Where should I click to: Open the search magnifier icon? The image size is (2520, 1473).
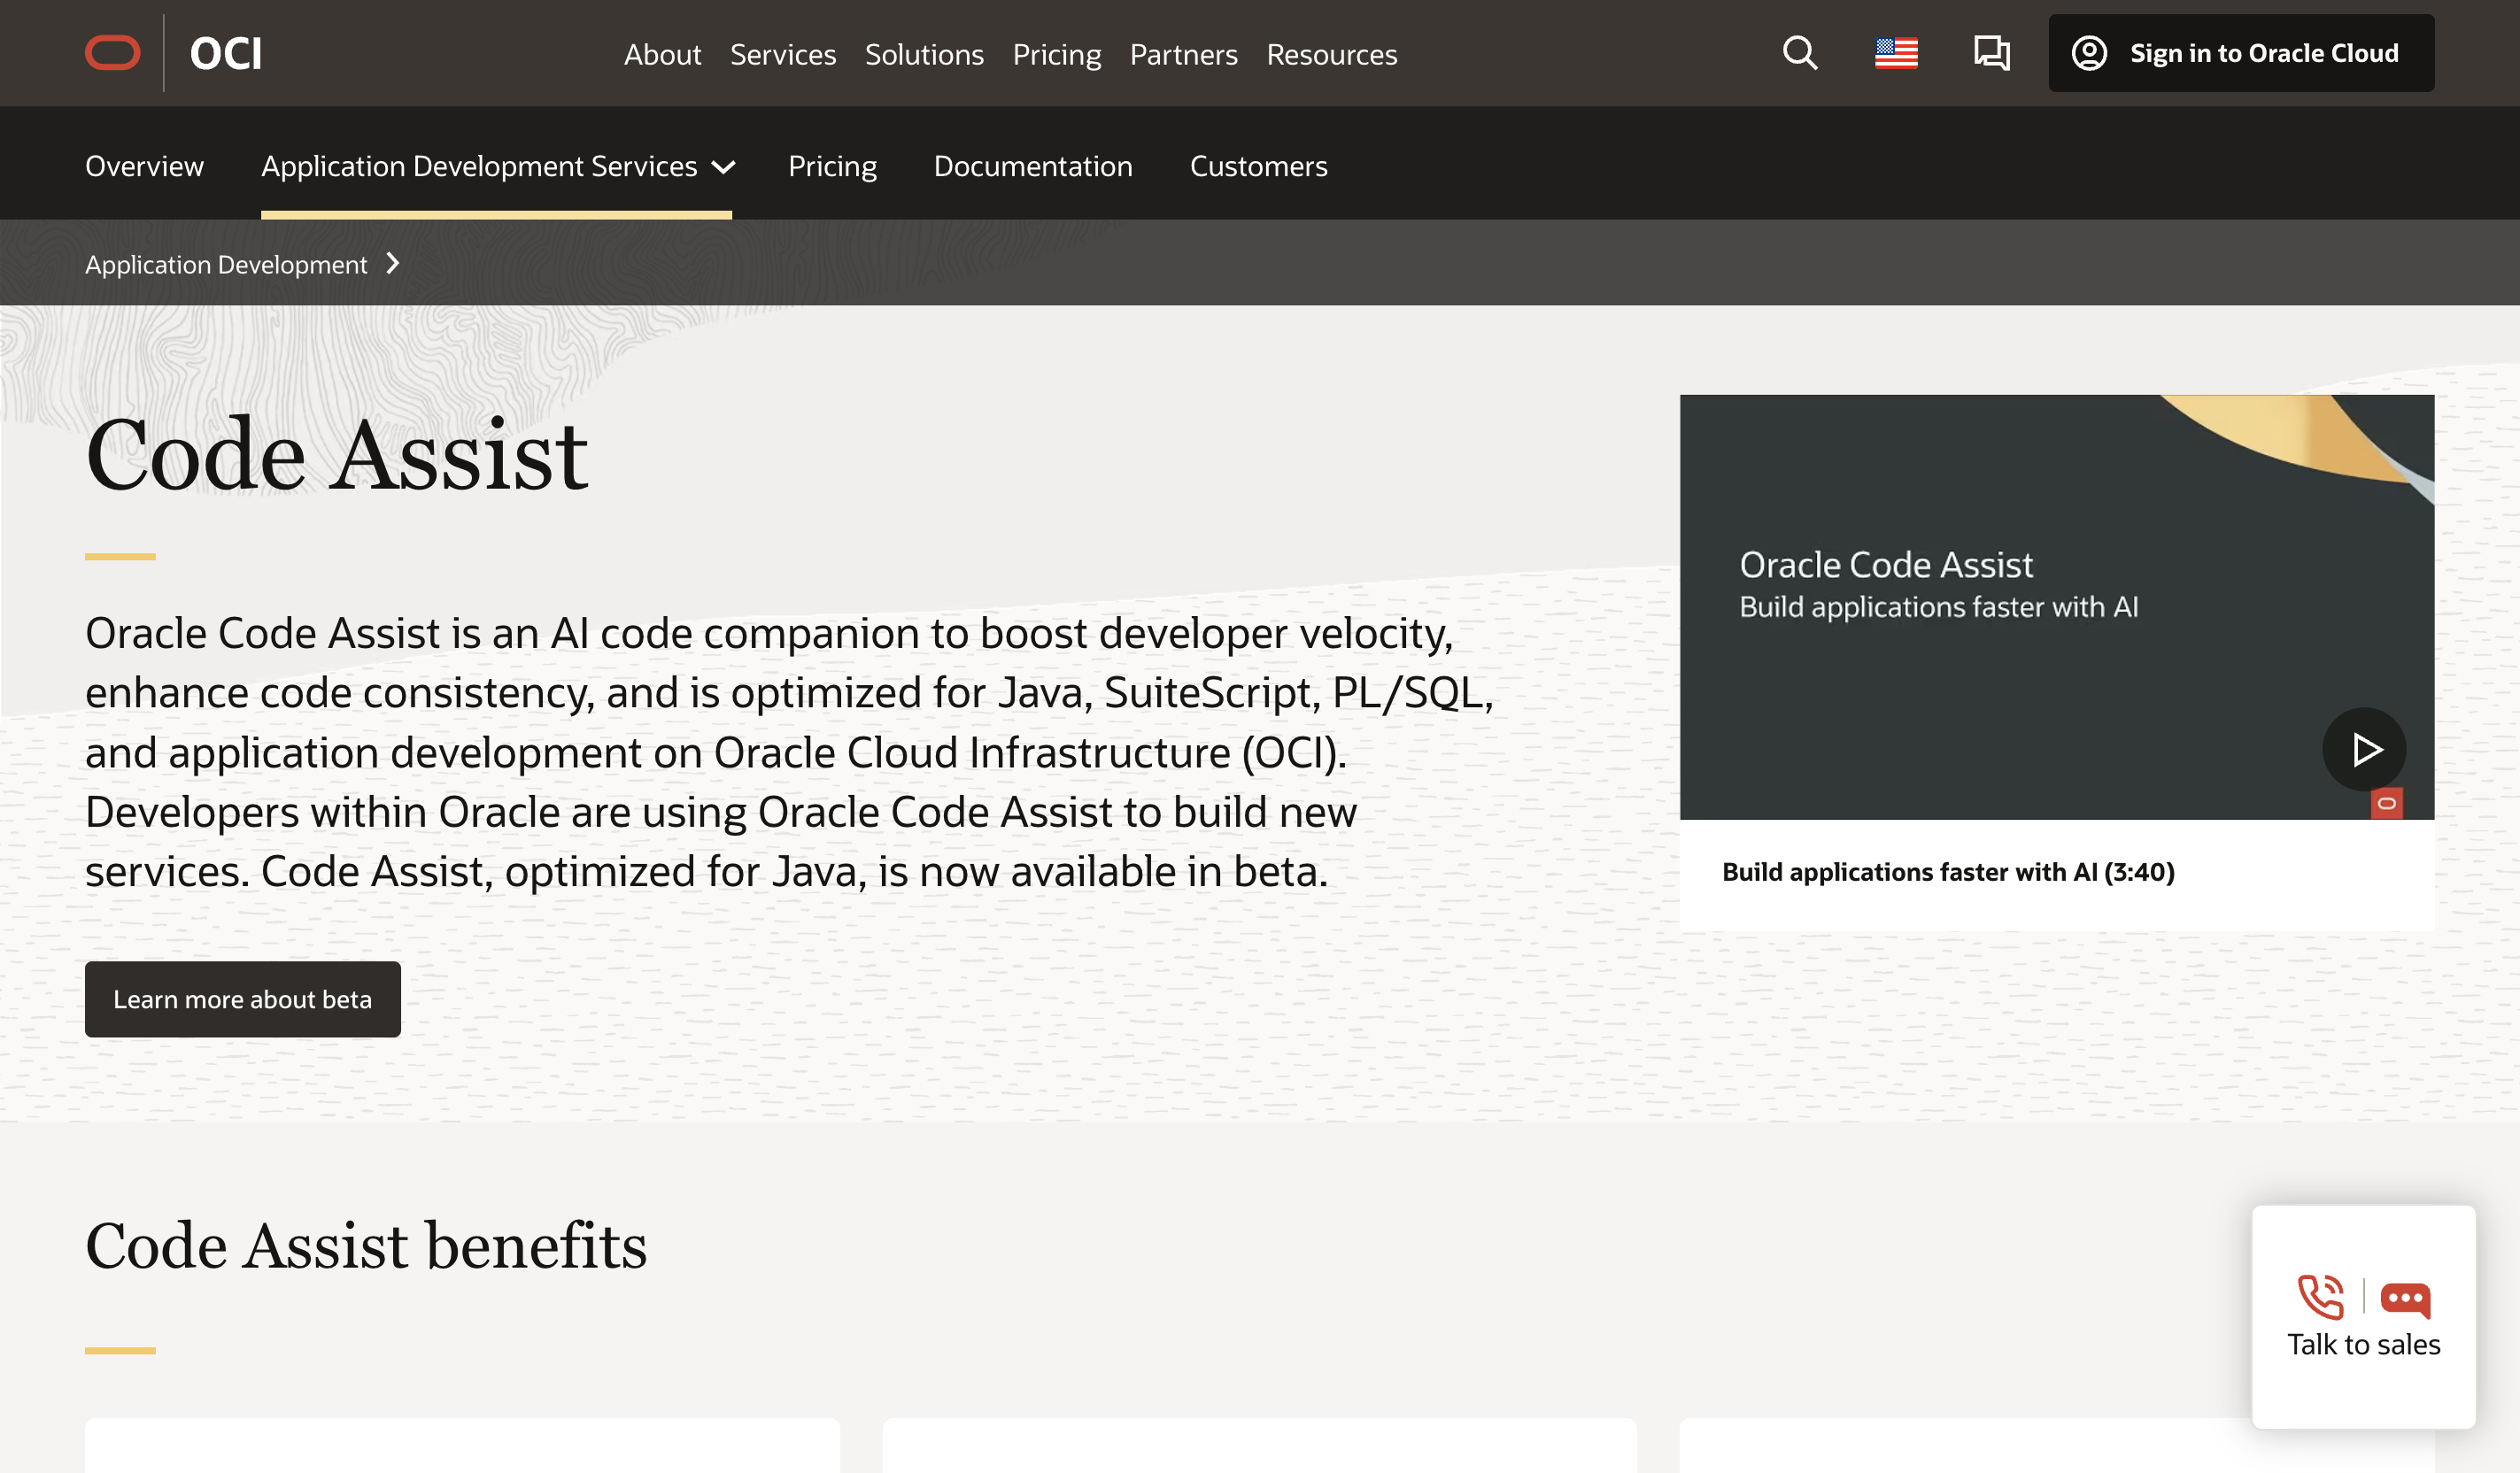point(1800,53)
